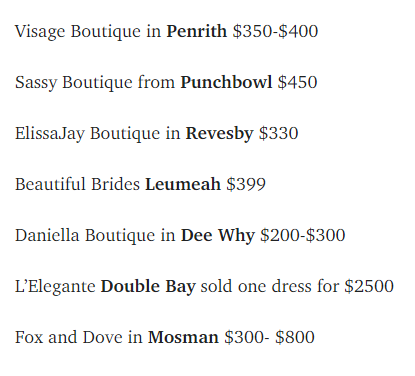Screen dimensions: 415x376
Task: Click the bold word Revesby
Action: point(219,134)
